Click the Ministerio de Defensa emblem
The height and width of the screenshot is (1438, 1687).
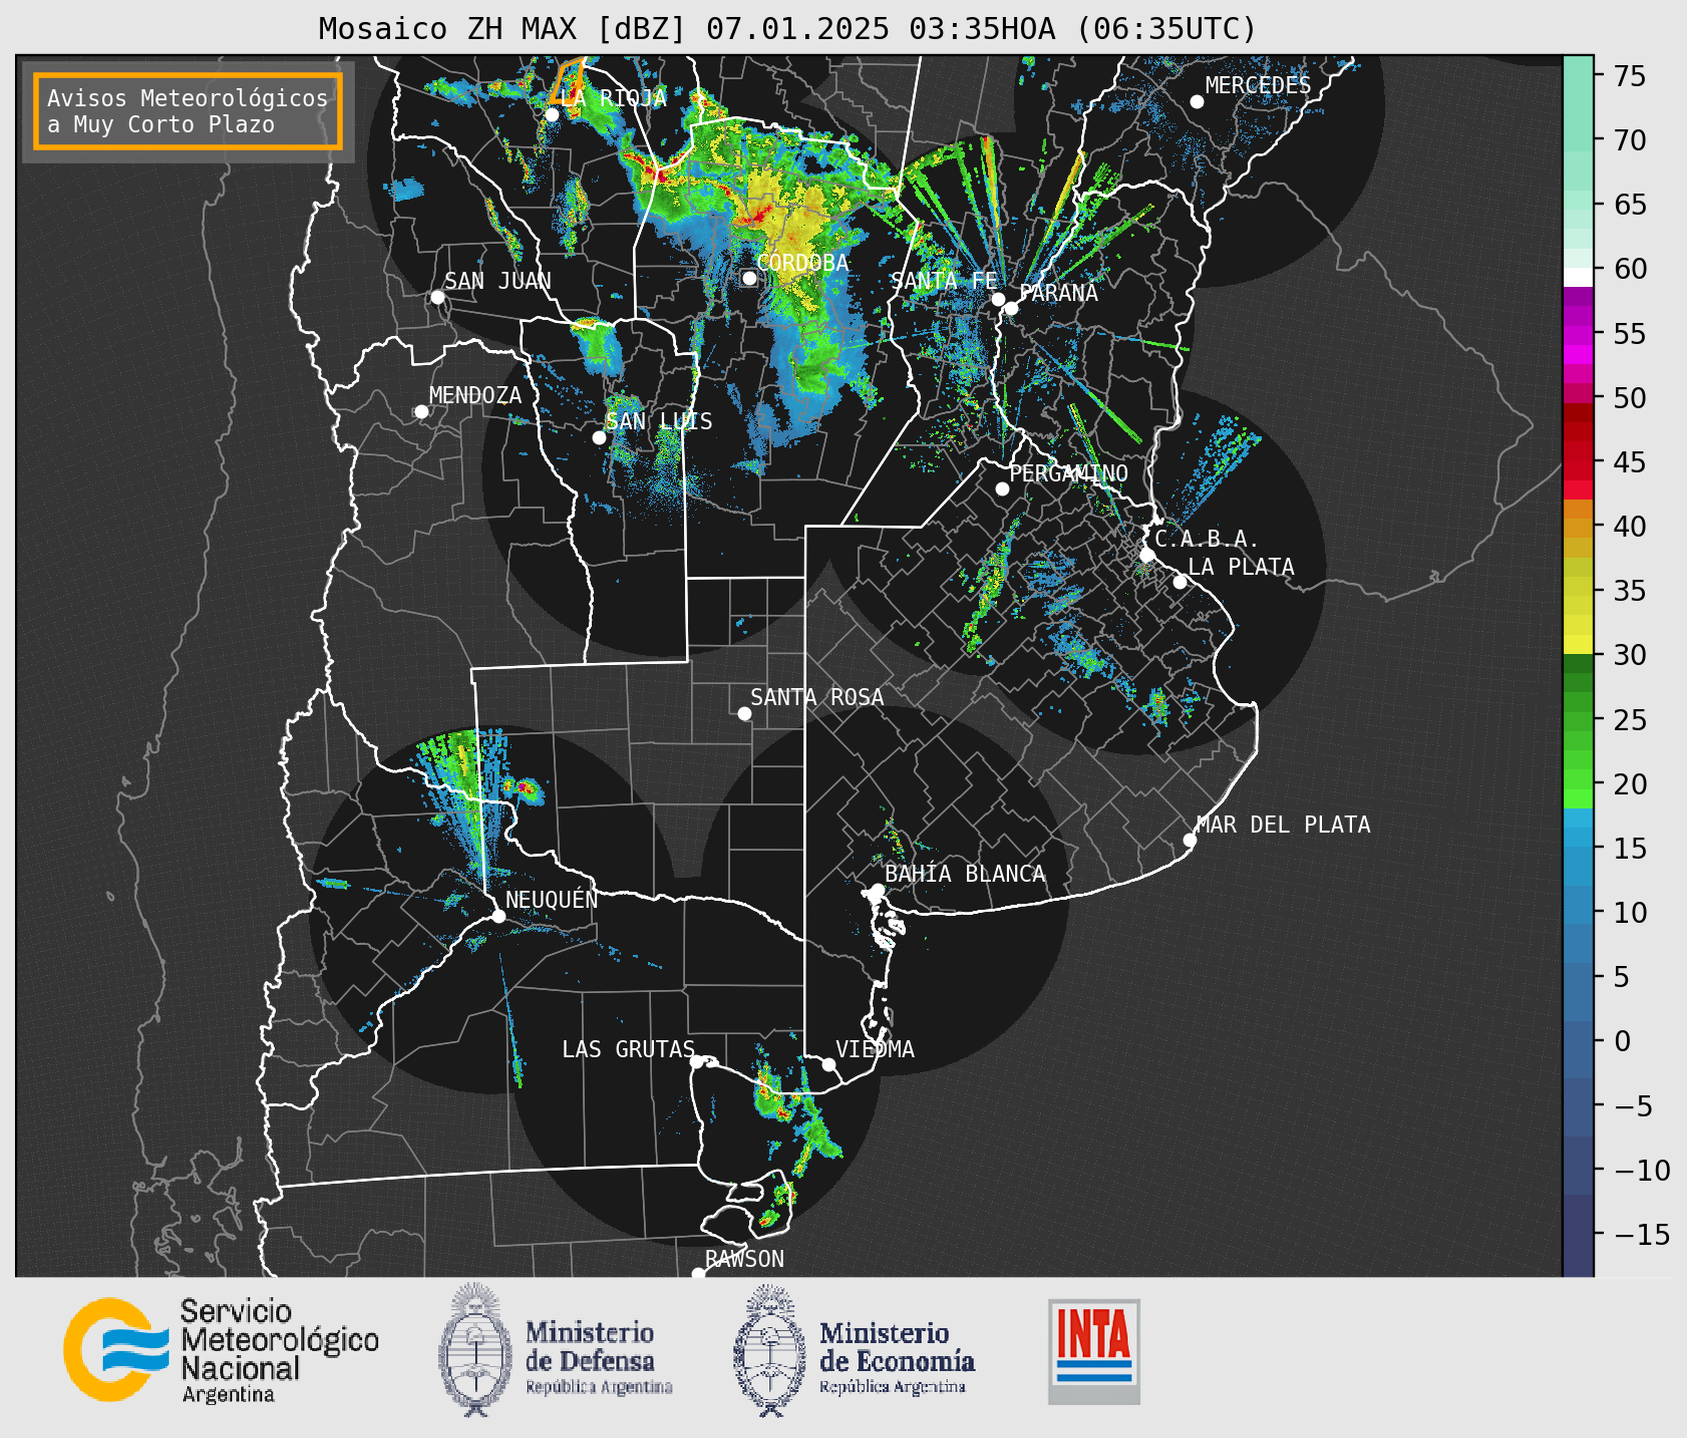coord(476,1350)
